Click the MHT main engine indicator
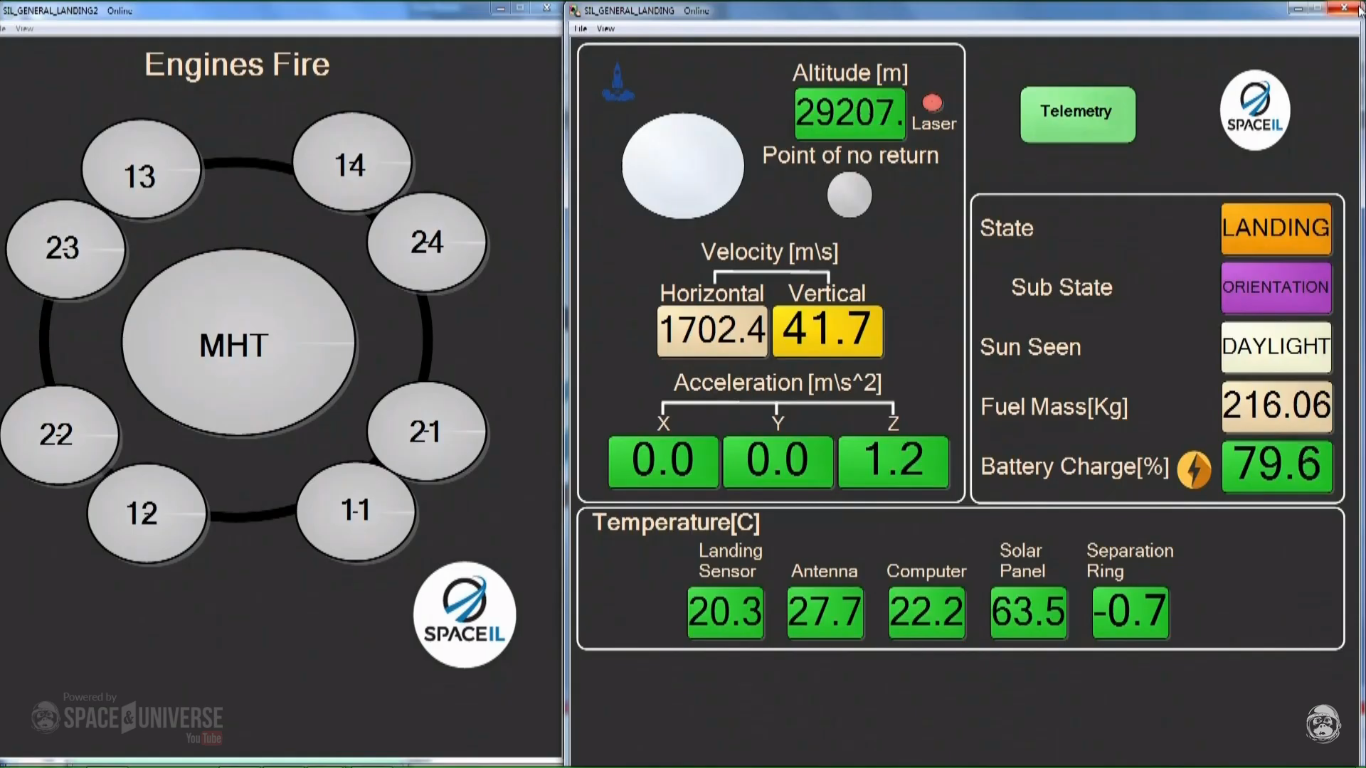Screen dimensions: 1366x768 pos(238,342)
